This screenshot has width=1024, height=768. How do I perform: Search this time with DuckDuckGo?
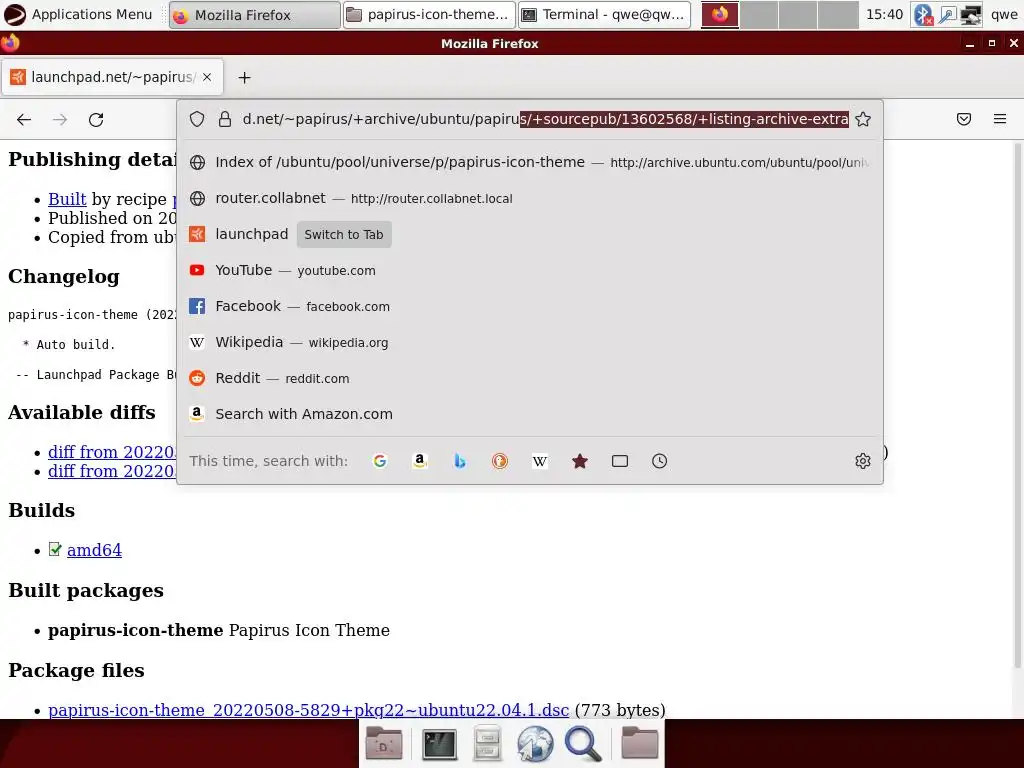(500, 461)
